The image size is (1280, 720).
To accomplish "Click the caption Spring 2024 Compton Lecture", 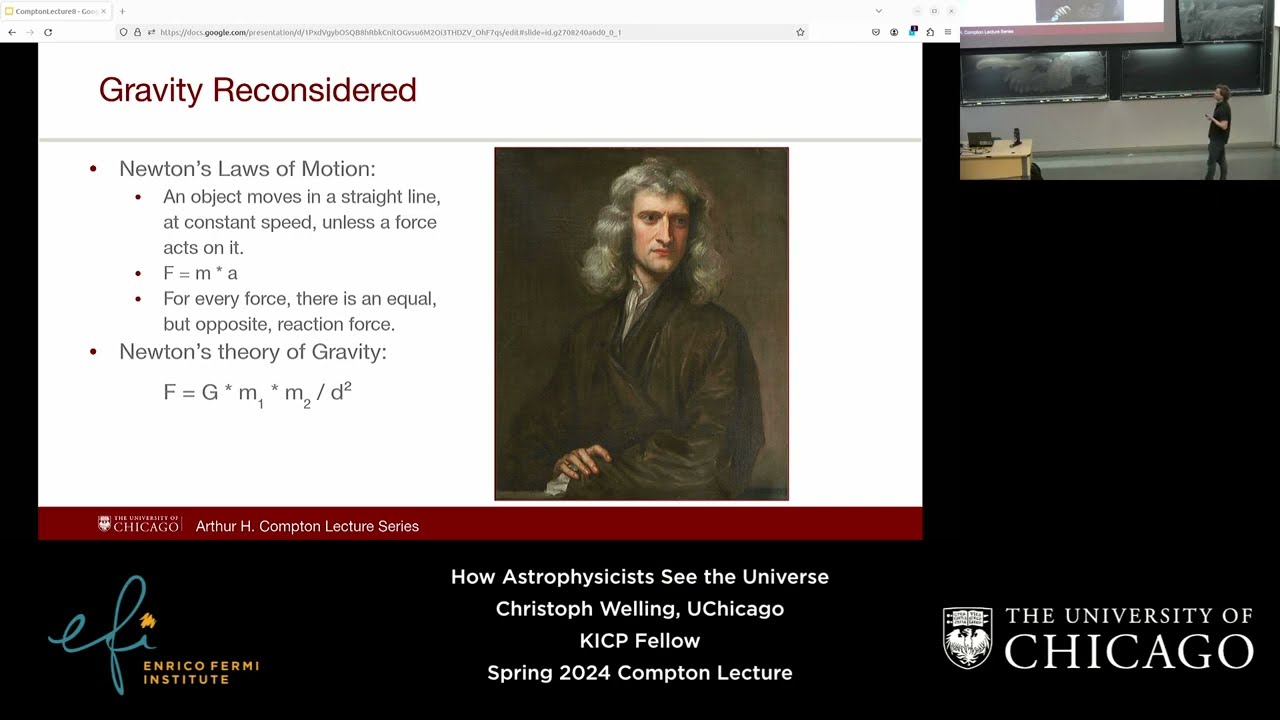I will pos(640,673).
